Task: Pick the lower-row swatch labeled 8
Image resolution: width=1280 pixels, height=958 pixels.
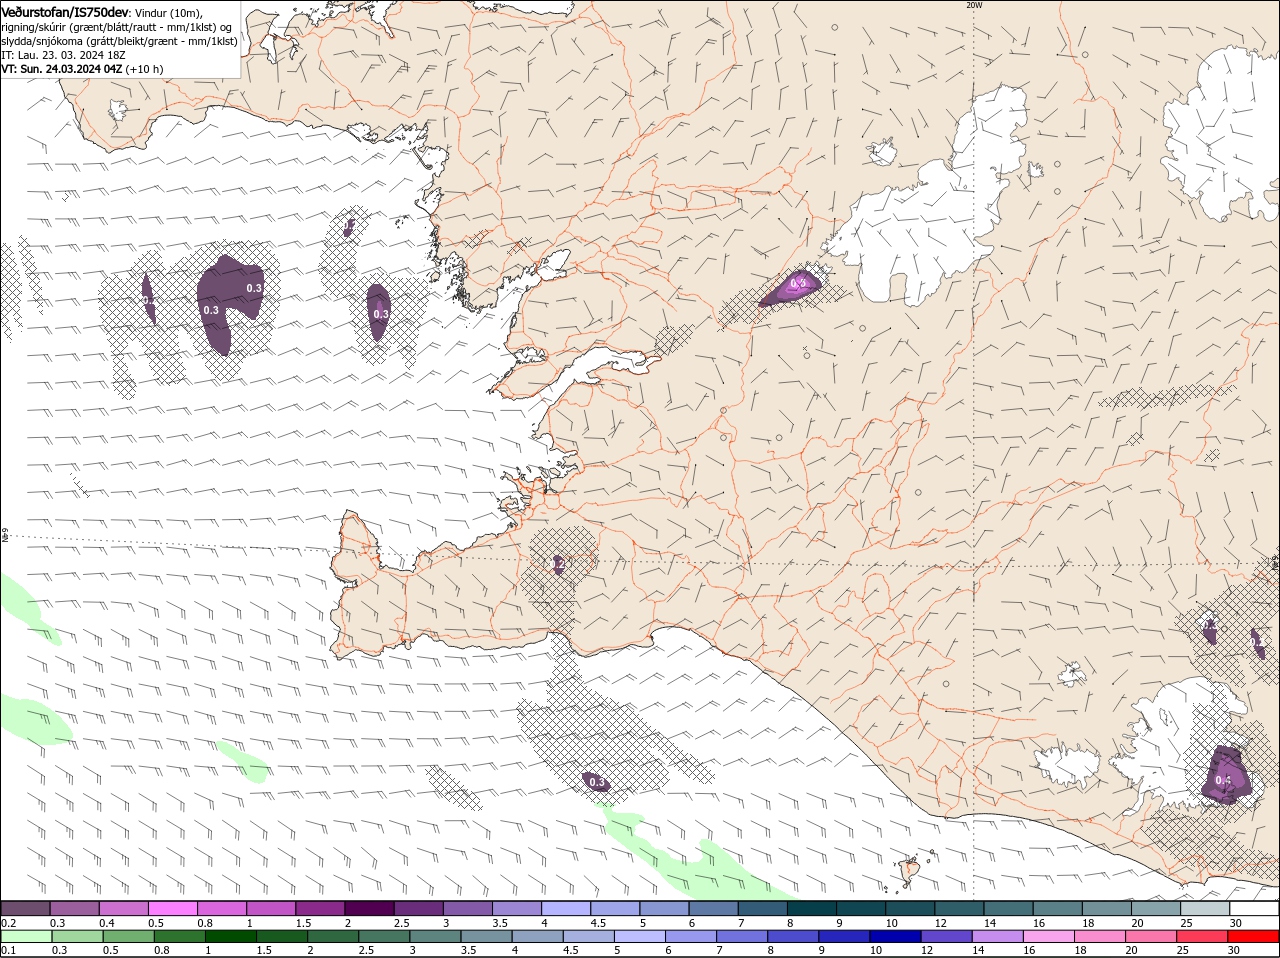Action: [794, 936]
